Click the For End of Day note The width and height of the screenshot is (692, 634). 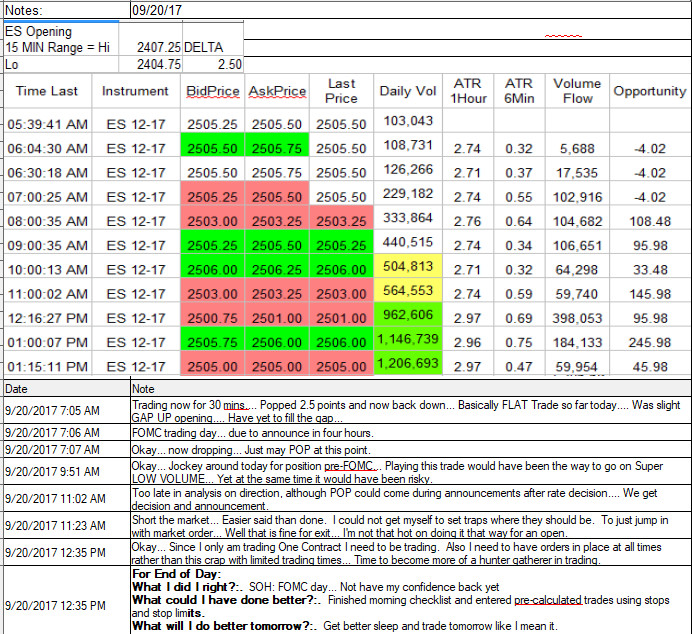point(410,600)
